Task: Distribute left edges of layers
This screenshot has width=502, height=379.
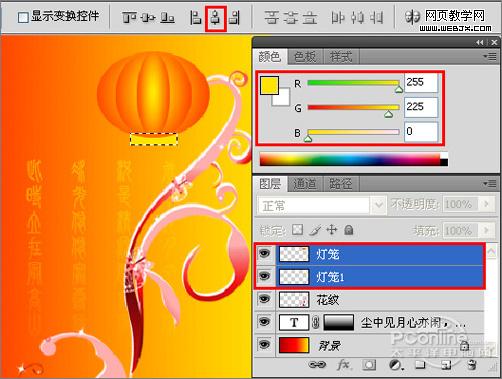Action: click(338, 17)
